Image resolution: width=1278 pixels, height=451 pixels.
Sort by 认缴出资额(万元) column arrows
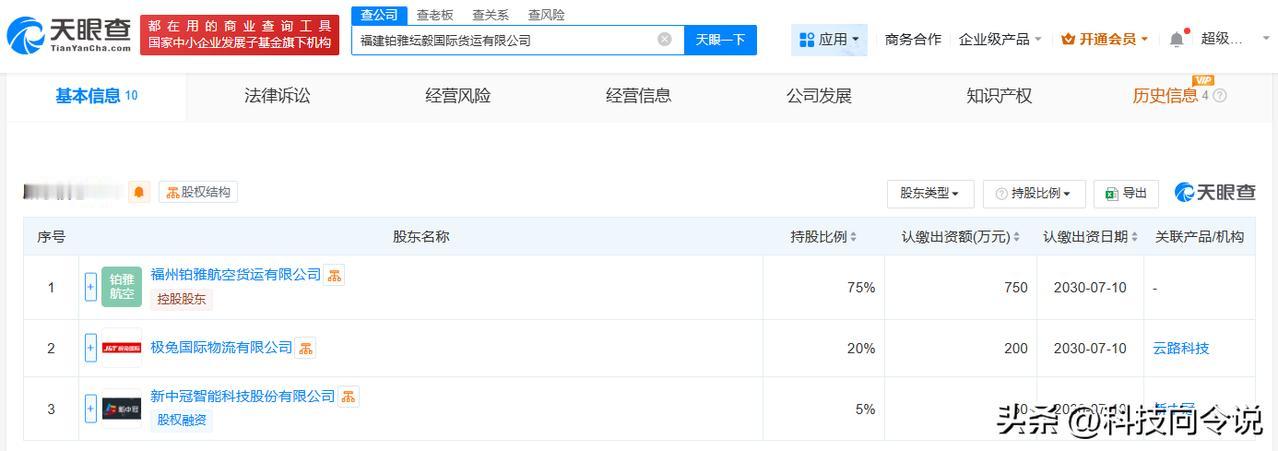coord(1016,237)
